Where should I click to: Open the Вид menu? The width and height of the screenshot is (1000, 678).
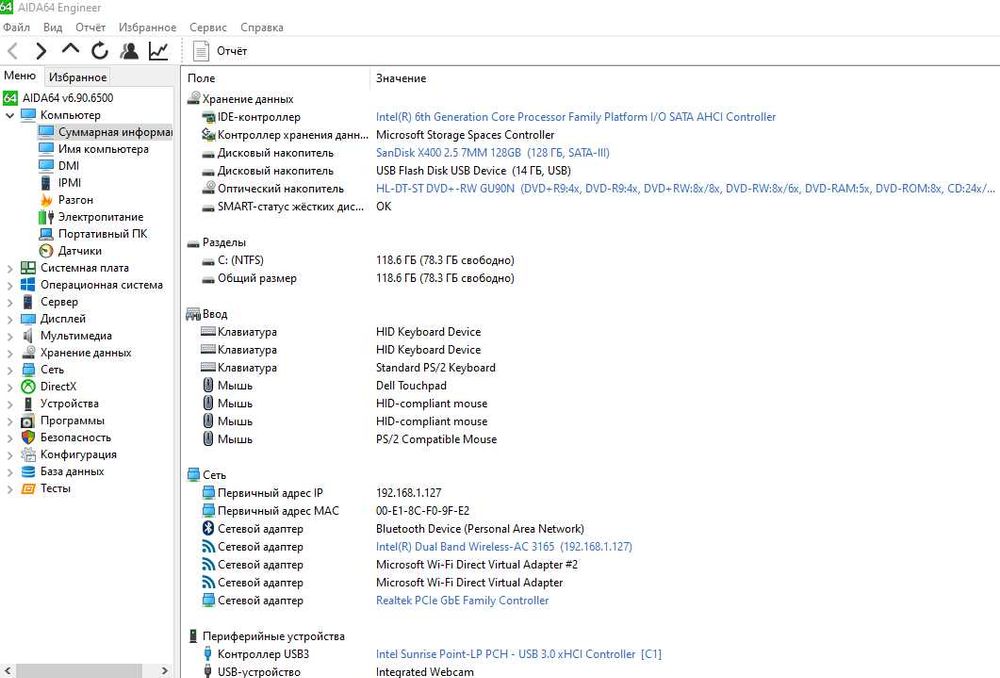pyautogui.click(x=53, y=27)
